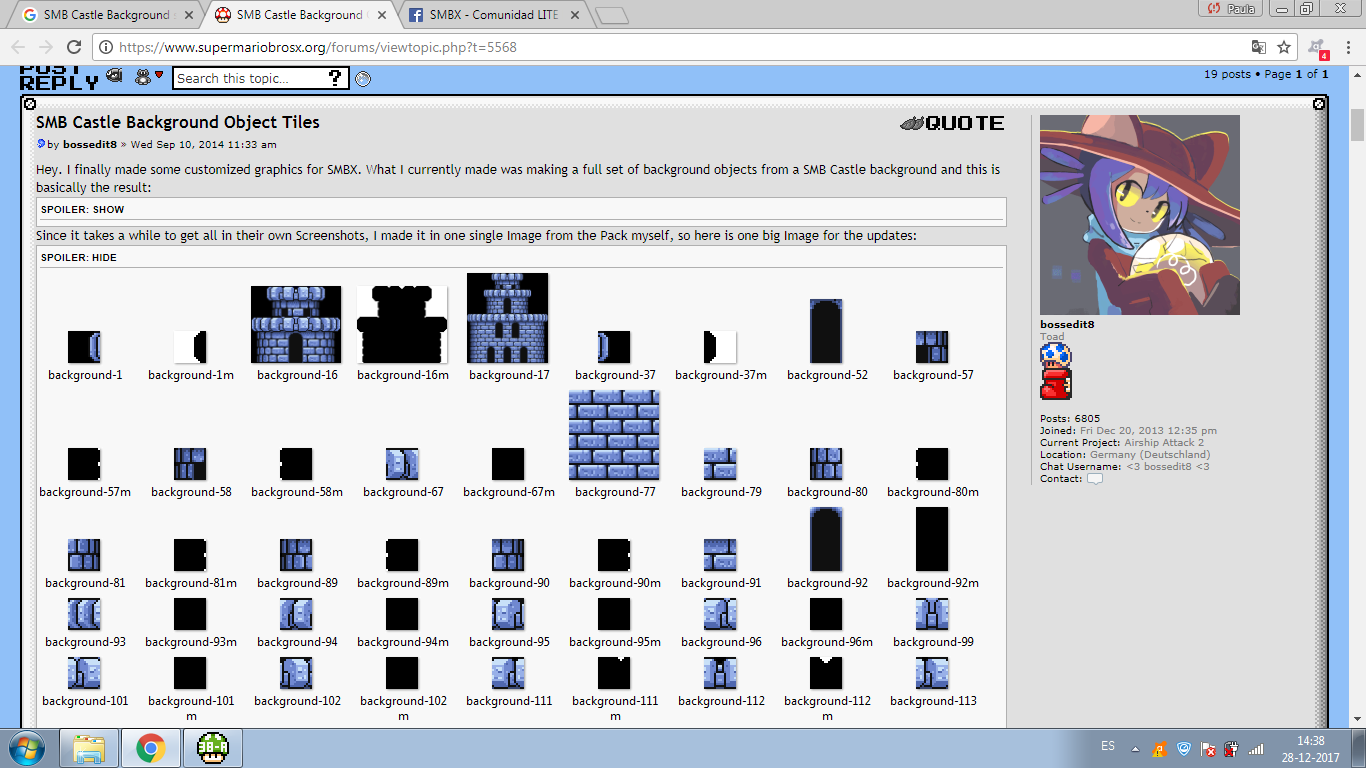Click the background-16m mask image
Image resolution: width=1366 pixels, height=768 pixels.
402,325
